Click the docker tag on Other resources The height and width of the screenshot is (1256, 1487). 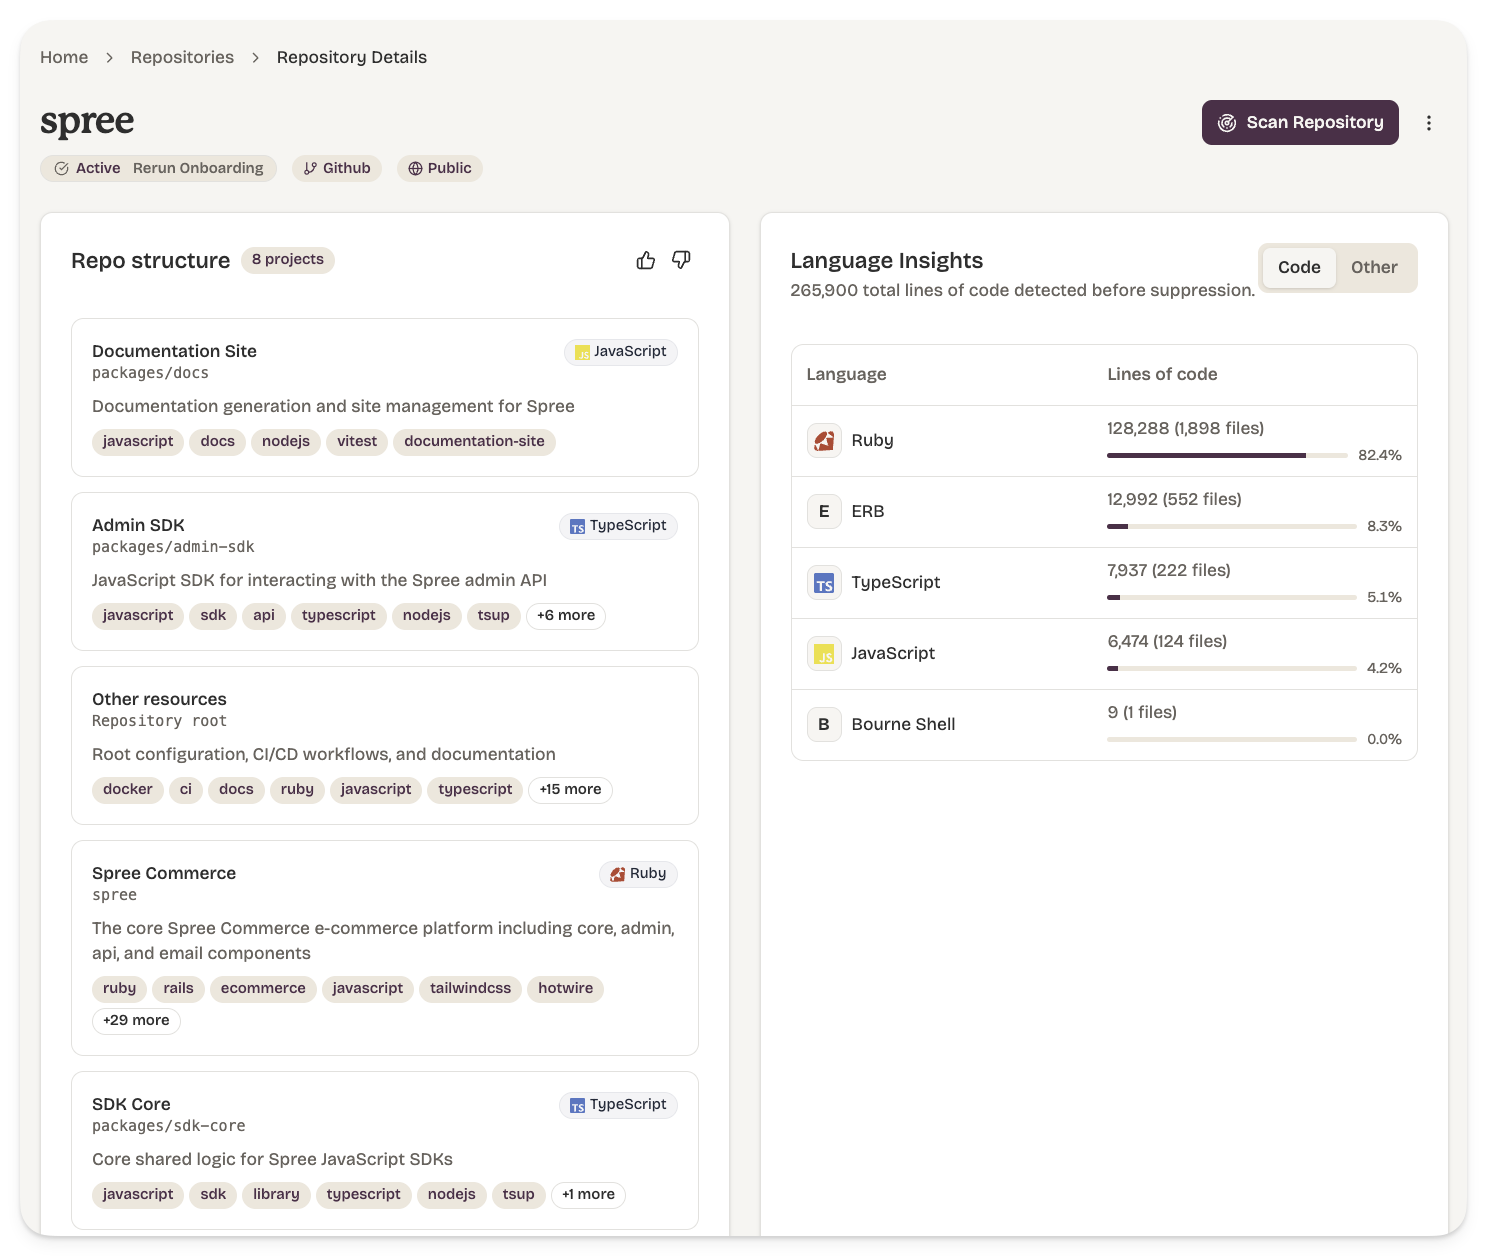pos(128,790)
